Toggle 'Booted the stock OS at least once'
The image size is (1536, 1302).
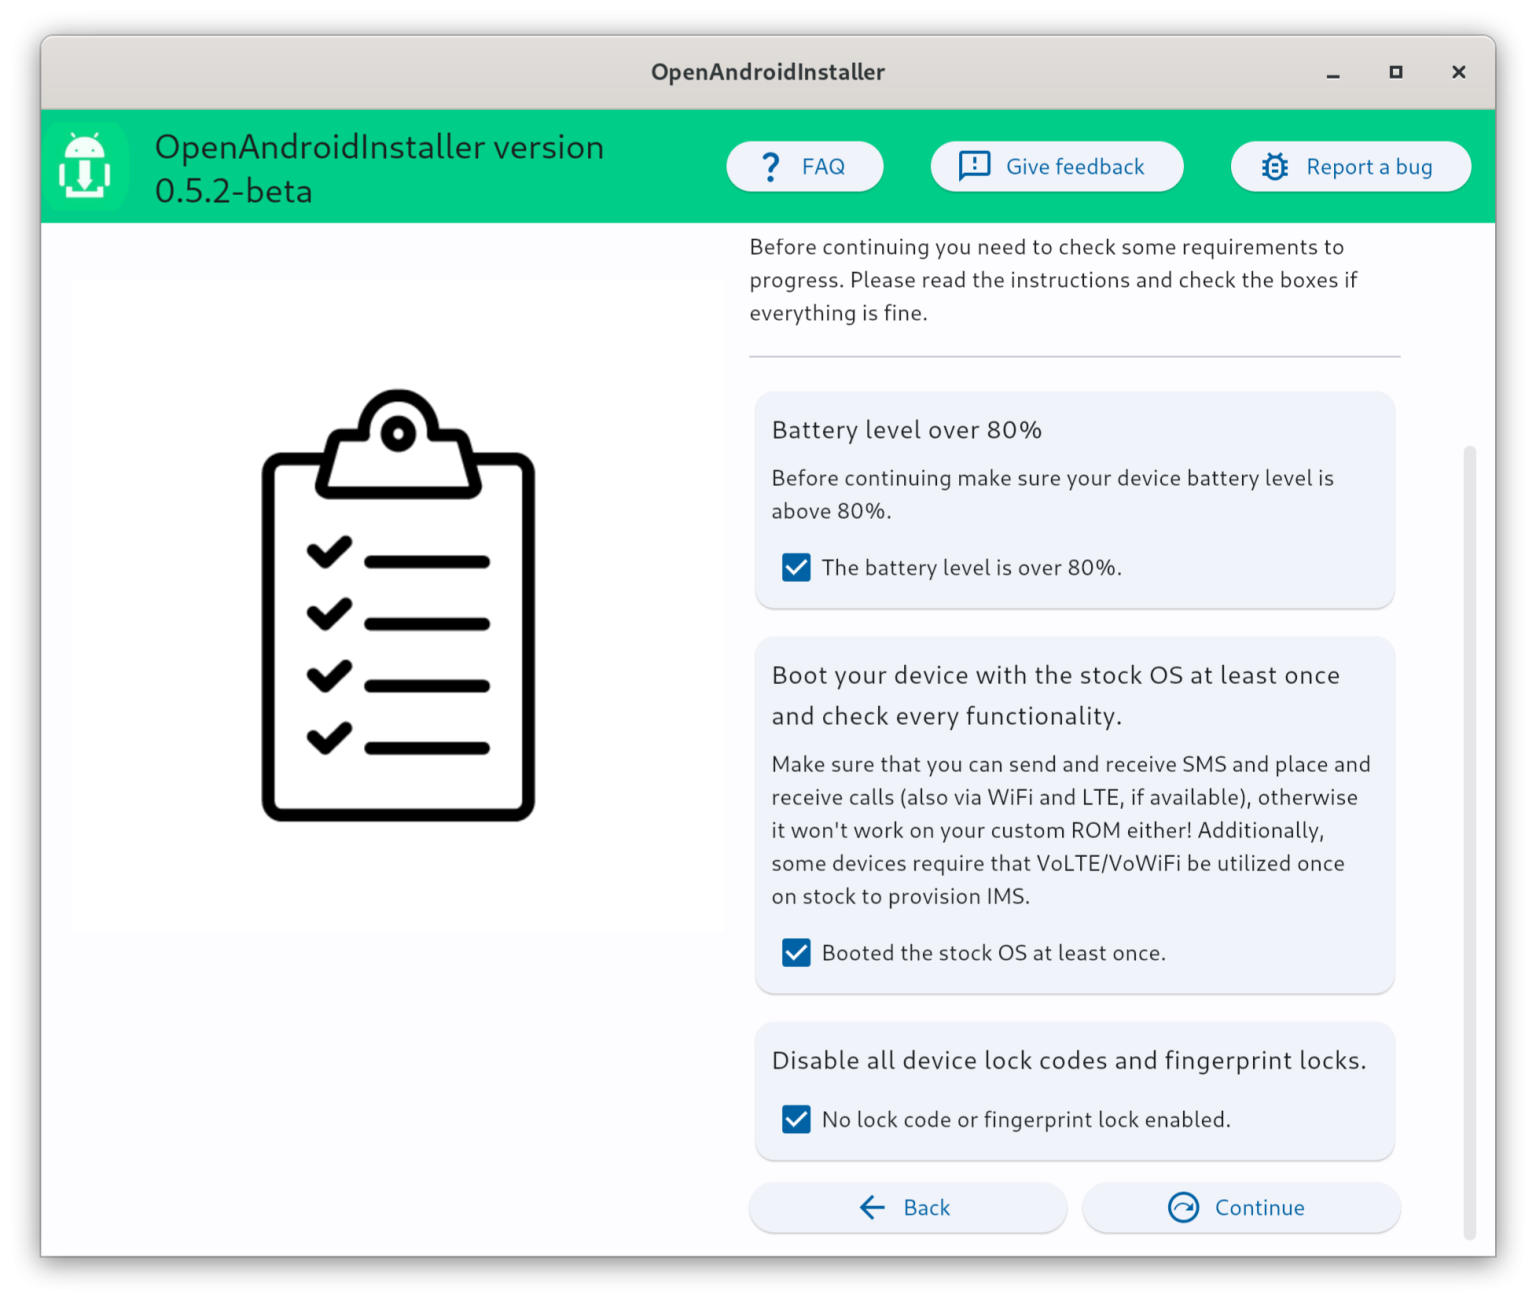[795, 952]
